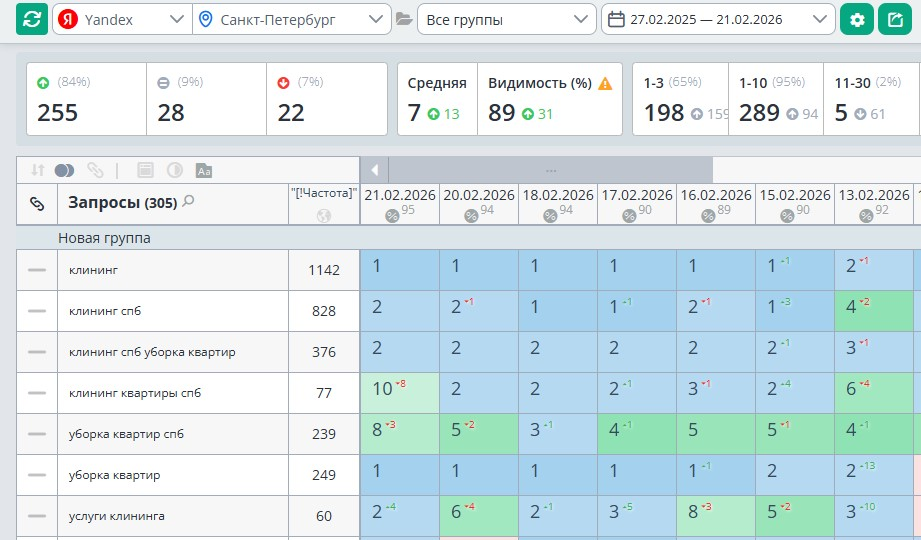Image resolution: width=921 pixels, height=540 pixels.
Task: Select the 1-3 positions card
Action: click(681, 99)
